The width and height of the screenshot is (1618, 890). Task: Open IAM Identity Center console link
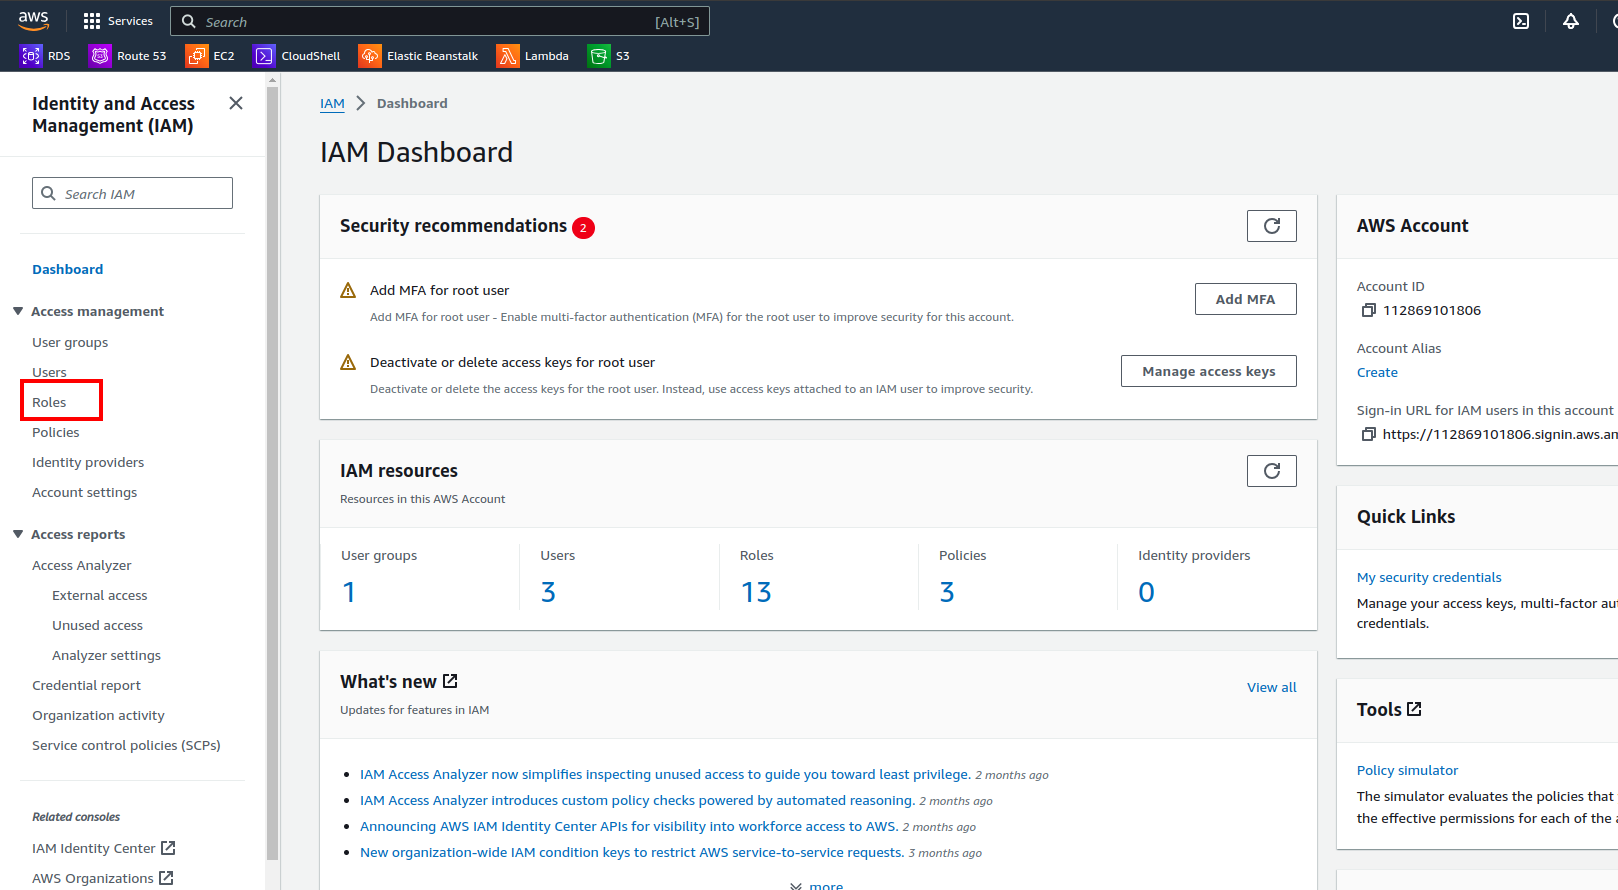(104, 848)
